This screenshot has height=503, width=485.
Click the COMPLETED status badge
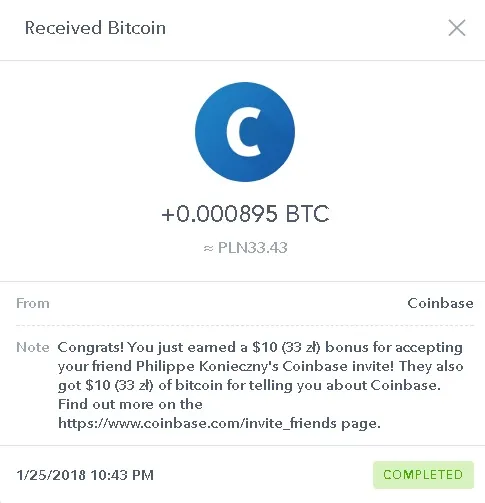tap(423, 475)
